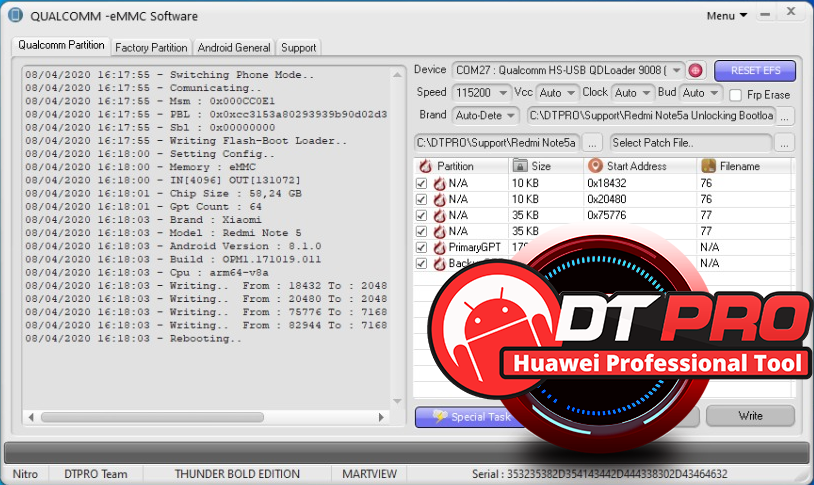This screenshot has height=485, width=814.
Task: Uncheck the partition row at 0x20480
Action: [422, 199]
